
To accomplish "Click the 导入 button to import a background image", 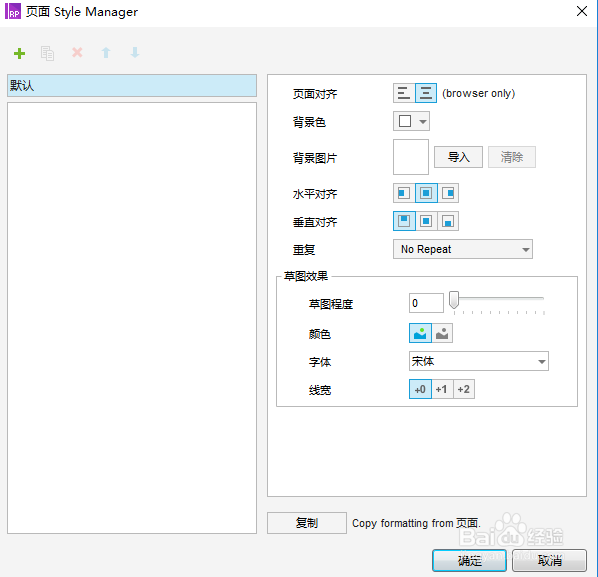I will point(458,157).
